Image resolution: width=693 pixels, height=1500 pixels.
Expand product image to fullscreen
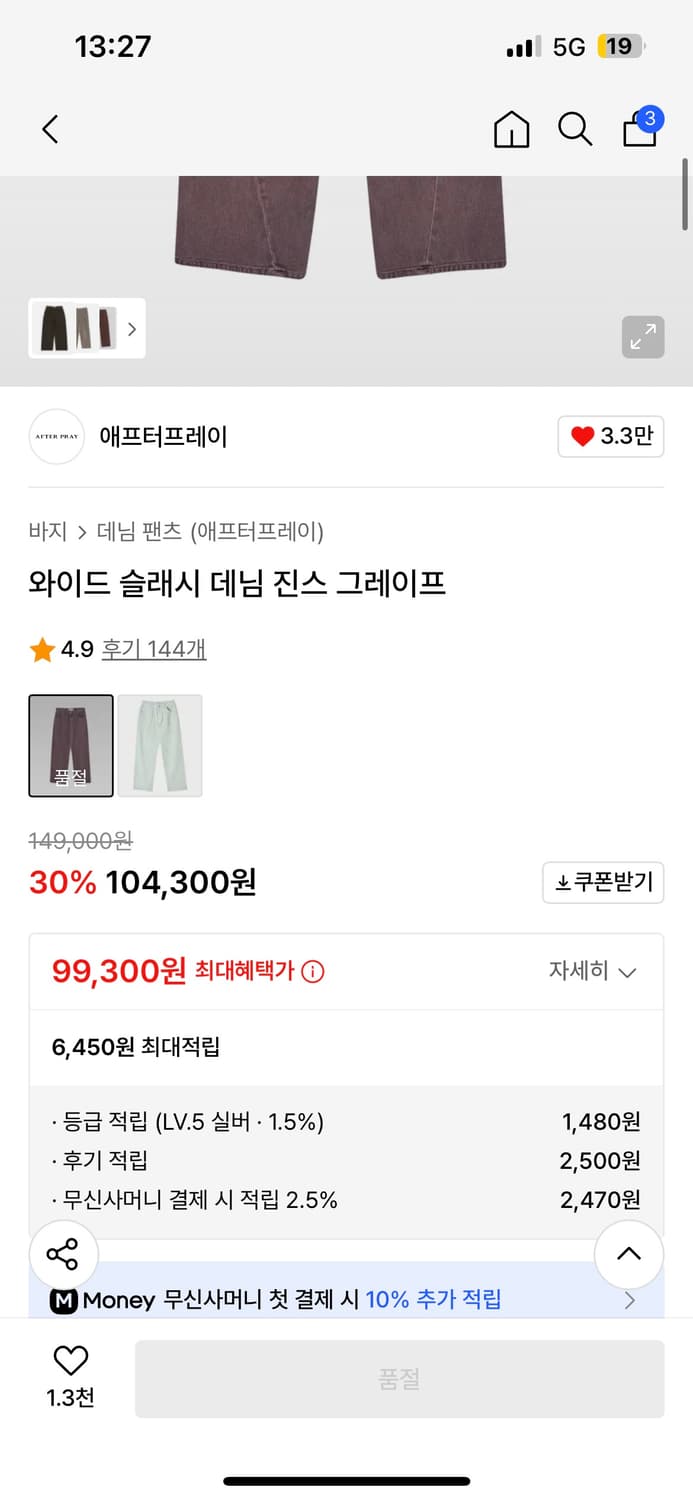pos(641,336)
